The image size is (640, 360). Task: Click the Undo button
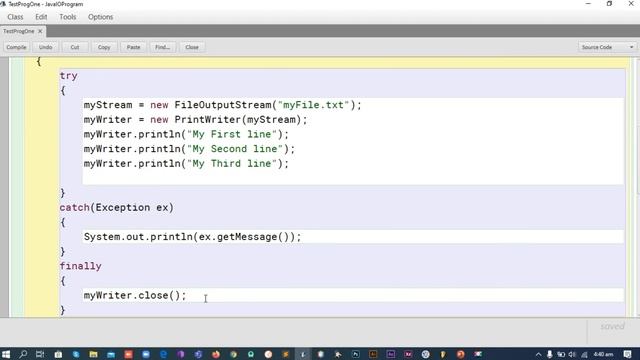45,47
